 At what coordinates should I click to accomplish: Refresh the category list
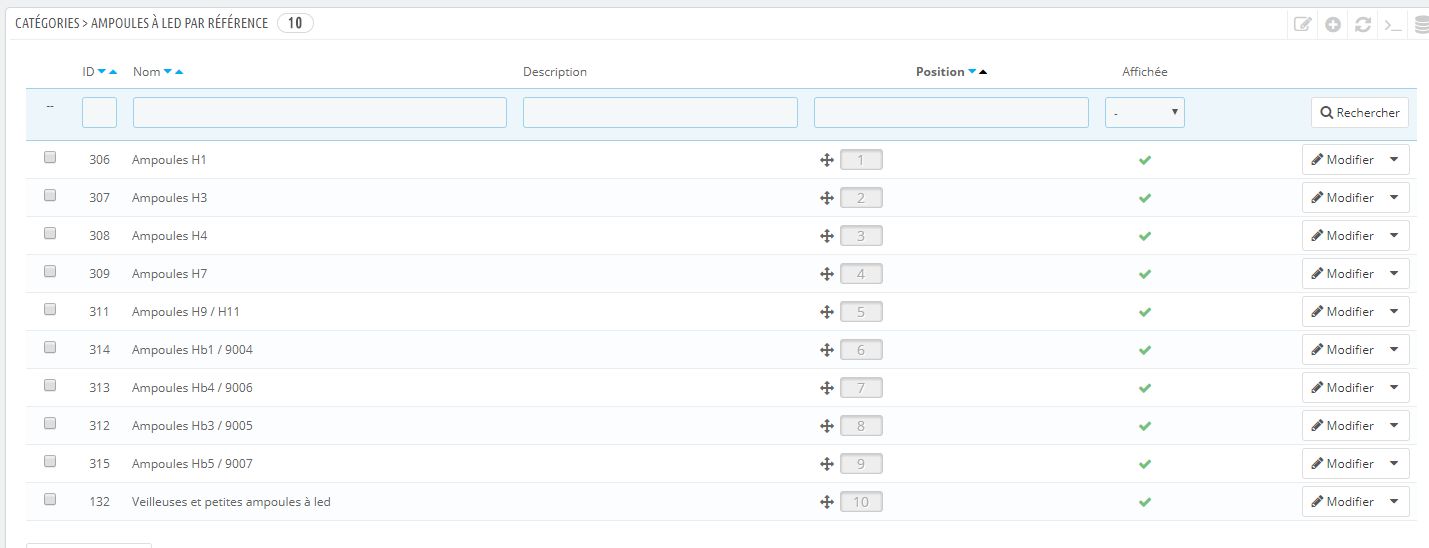(1362, 25)
